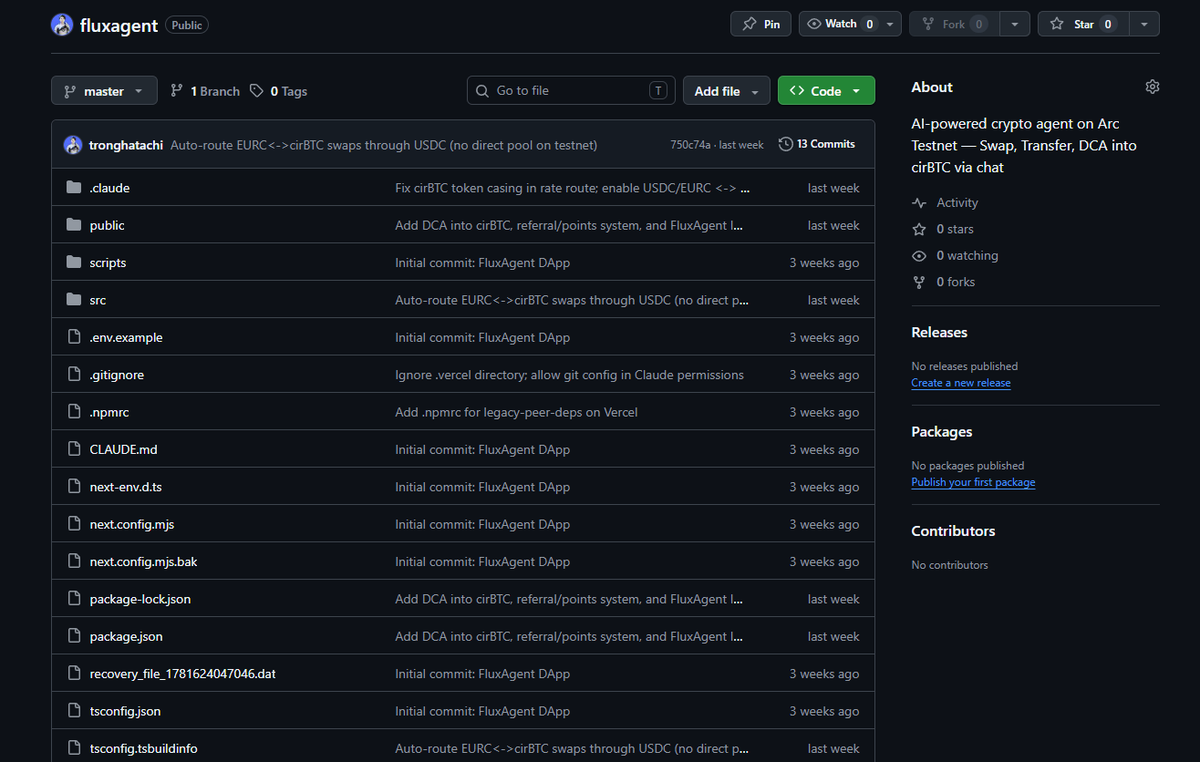The image size is (1200, 762).
Task: Open the 0 Tags link
Action: click(279, 91)
